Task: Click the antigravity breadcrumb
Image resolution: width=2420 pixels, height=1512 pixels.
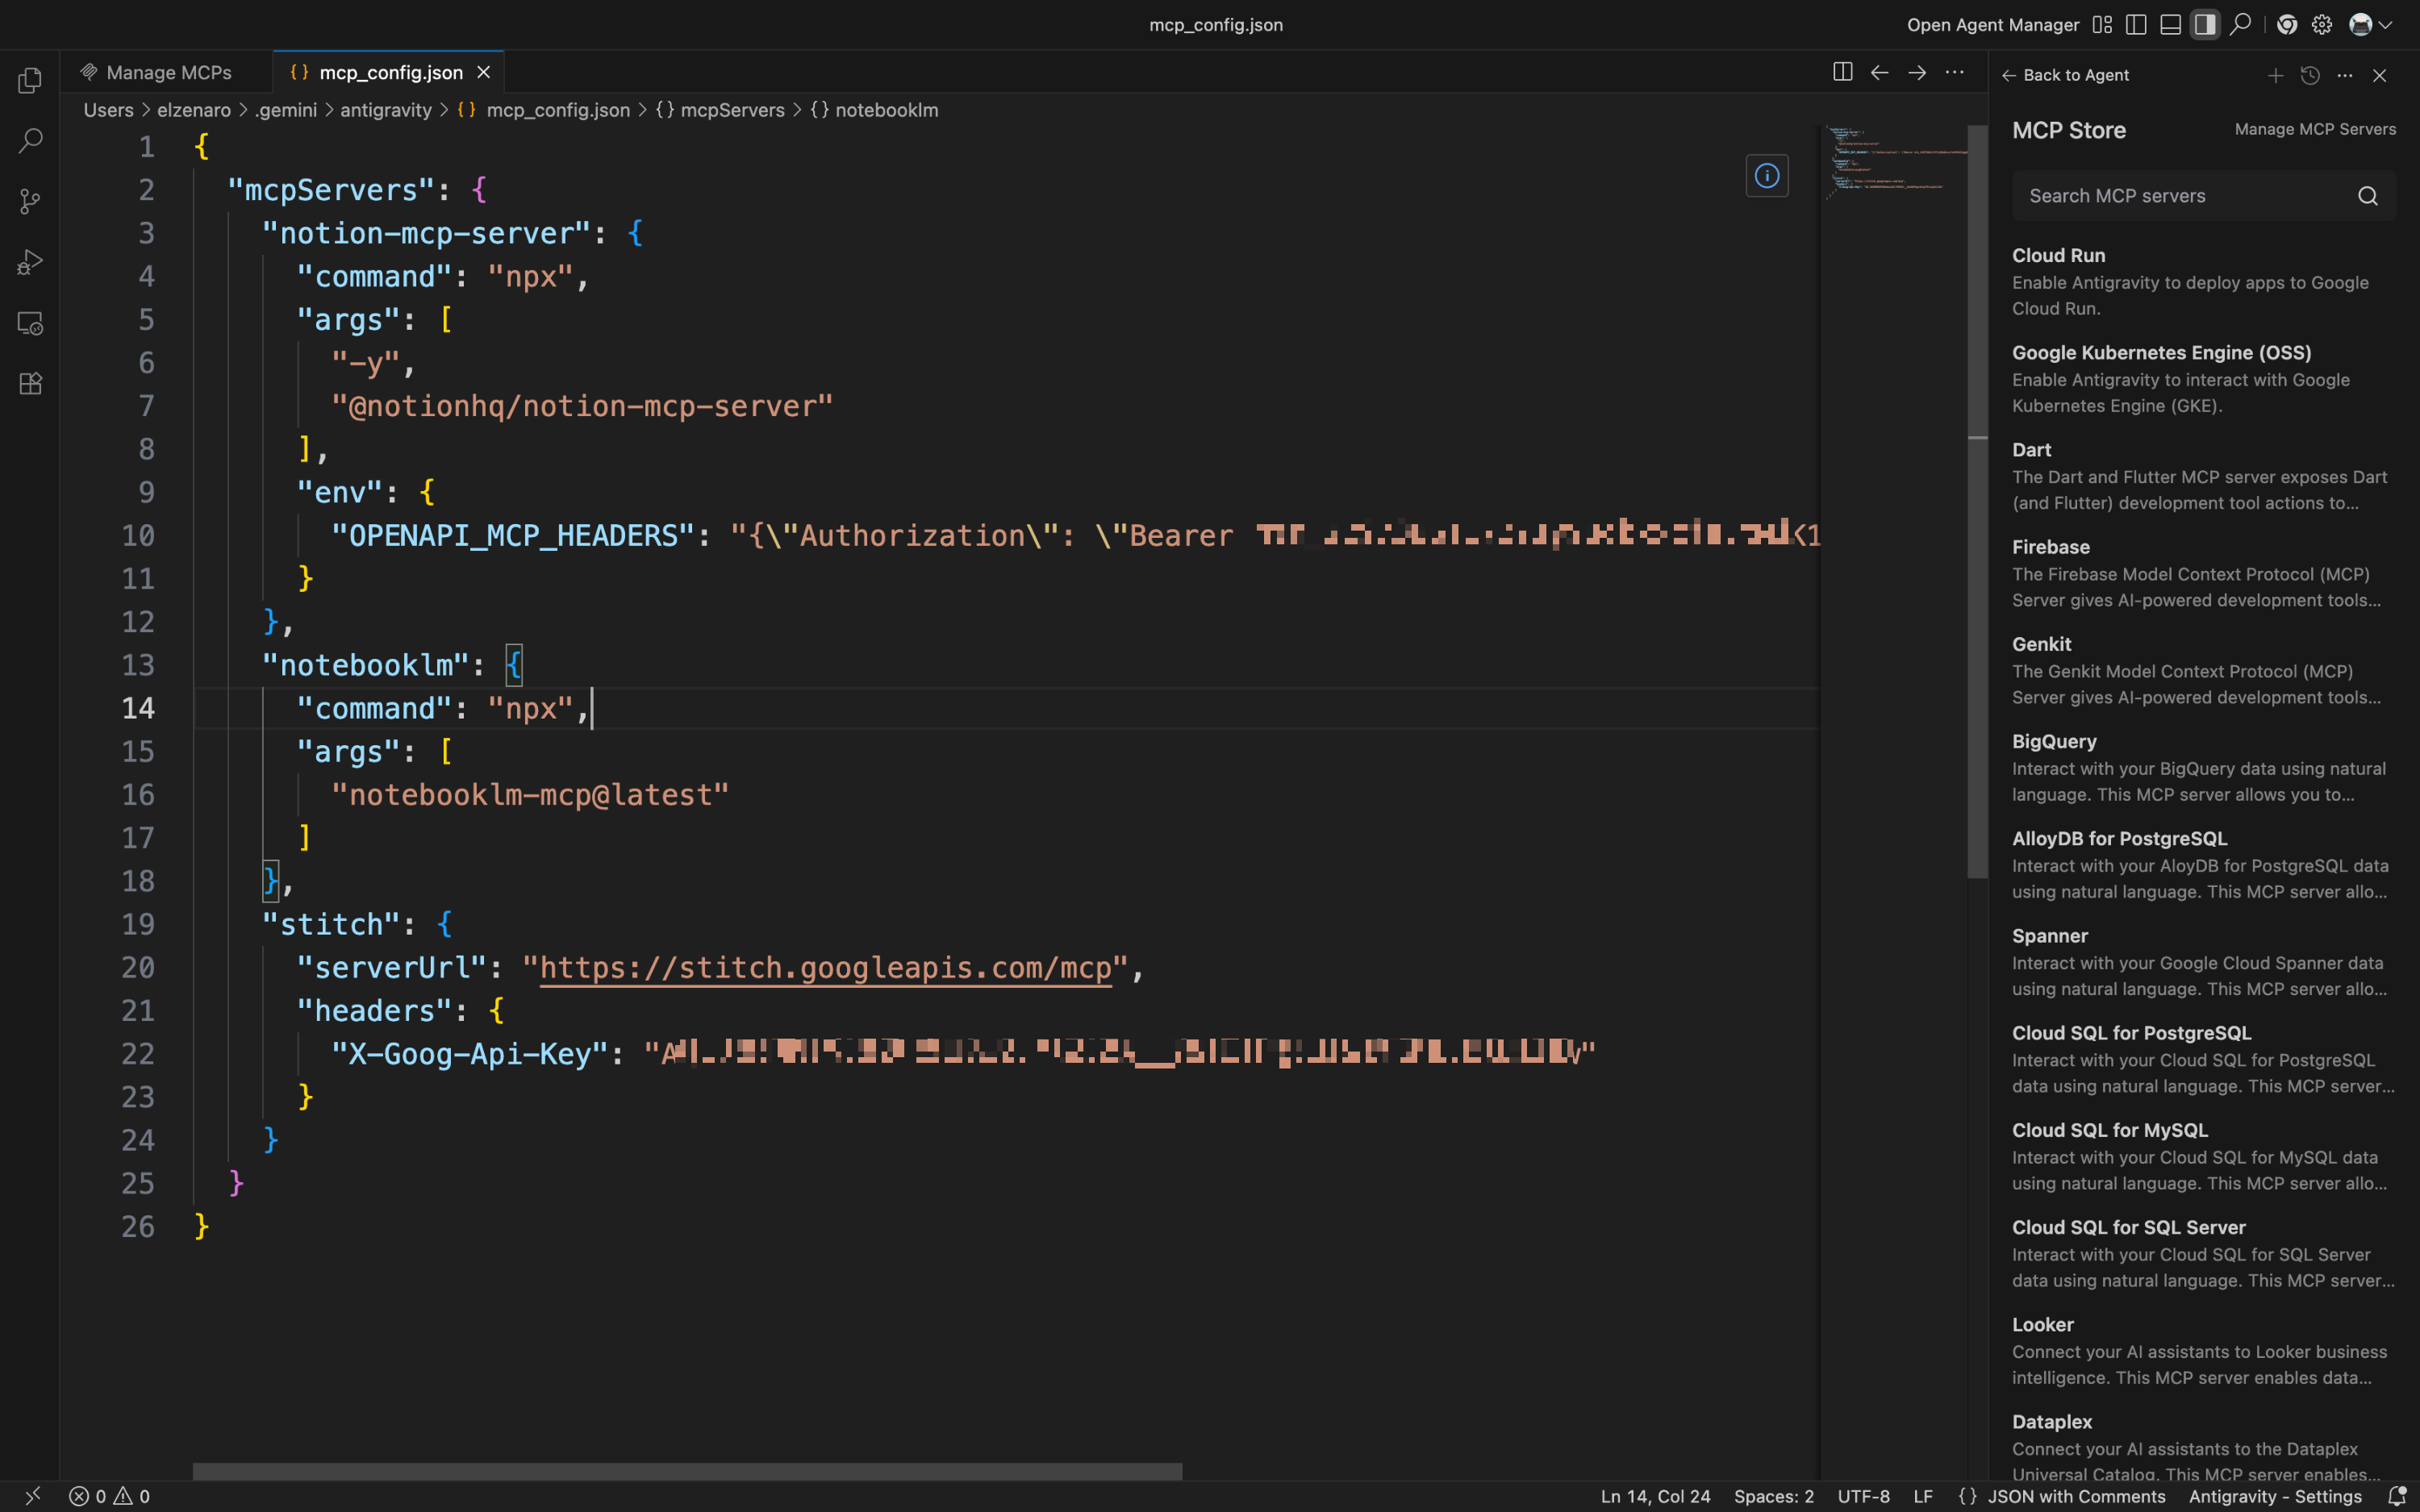Action: coord(386,110)
